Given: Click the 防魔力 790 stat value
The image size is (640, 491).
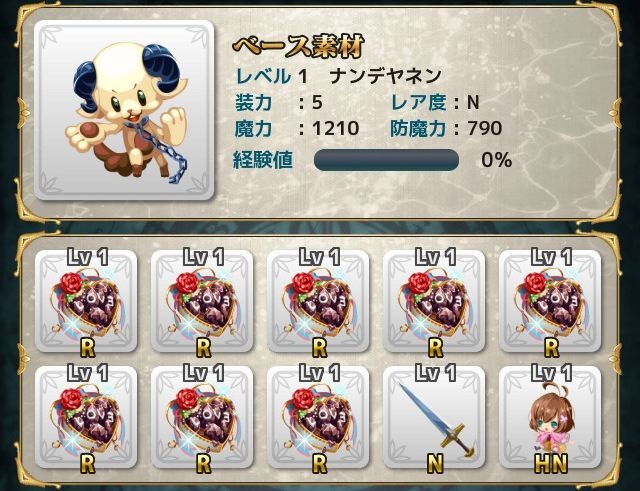Looking at the screenshot, I should [x=484, y=129].
